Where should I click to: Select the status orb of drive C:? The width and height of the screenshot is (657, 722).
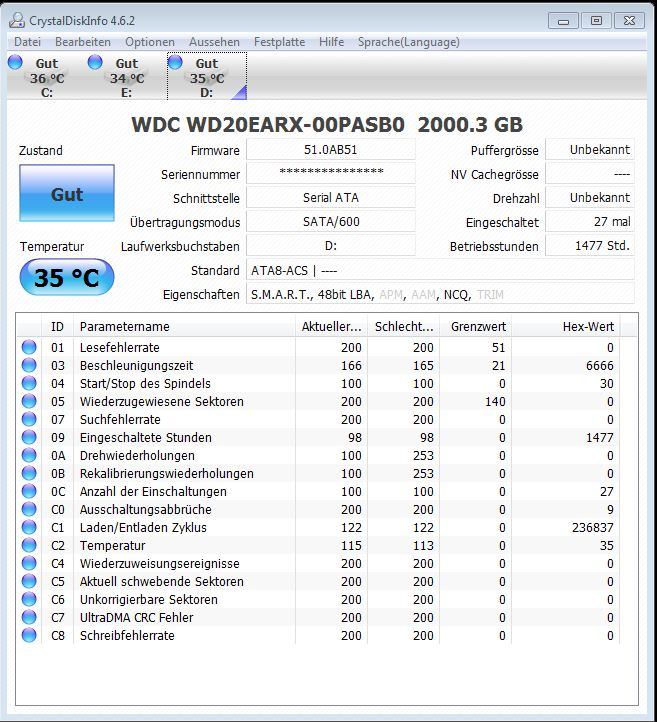tap(15, 62)
